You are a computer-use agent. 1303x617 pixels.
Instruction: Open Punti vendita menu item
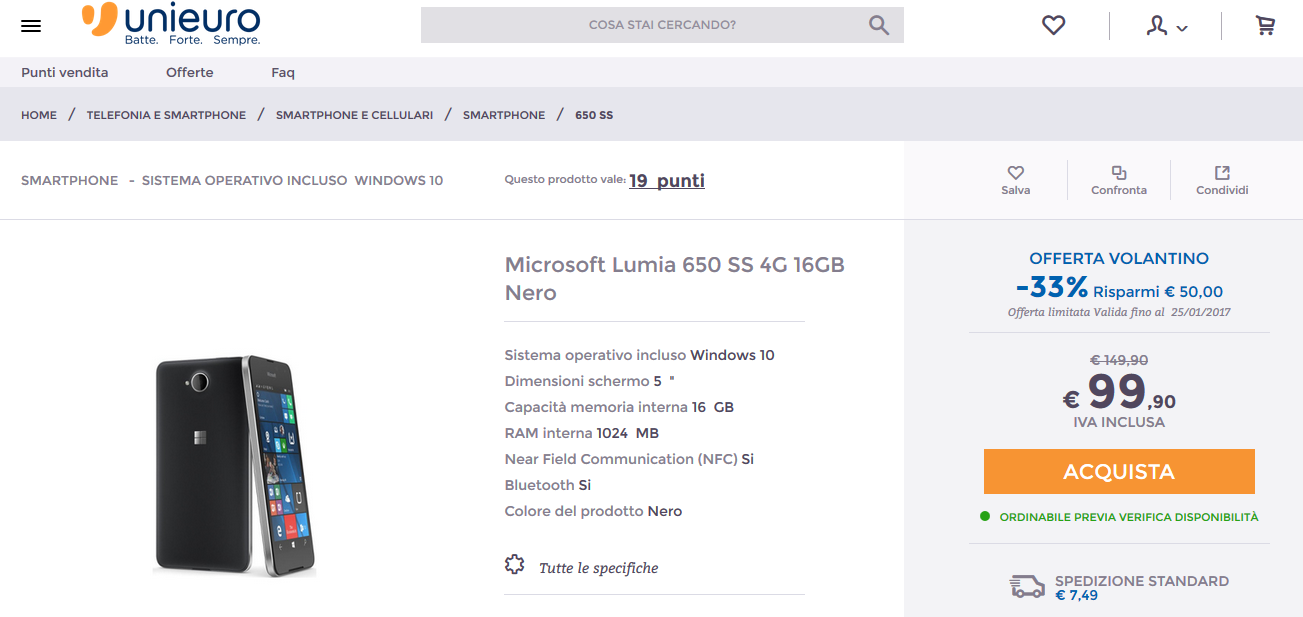click(65, 72)
